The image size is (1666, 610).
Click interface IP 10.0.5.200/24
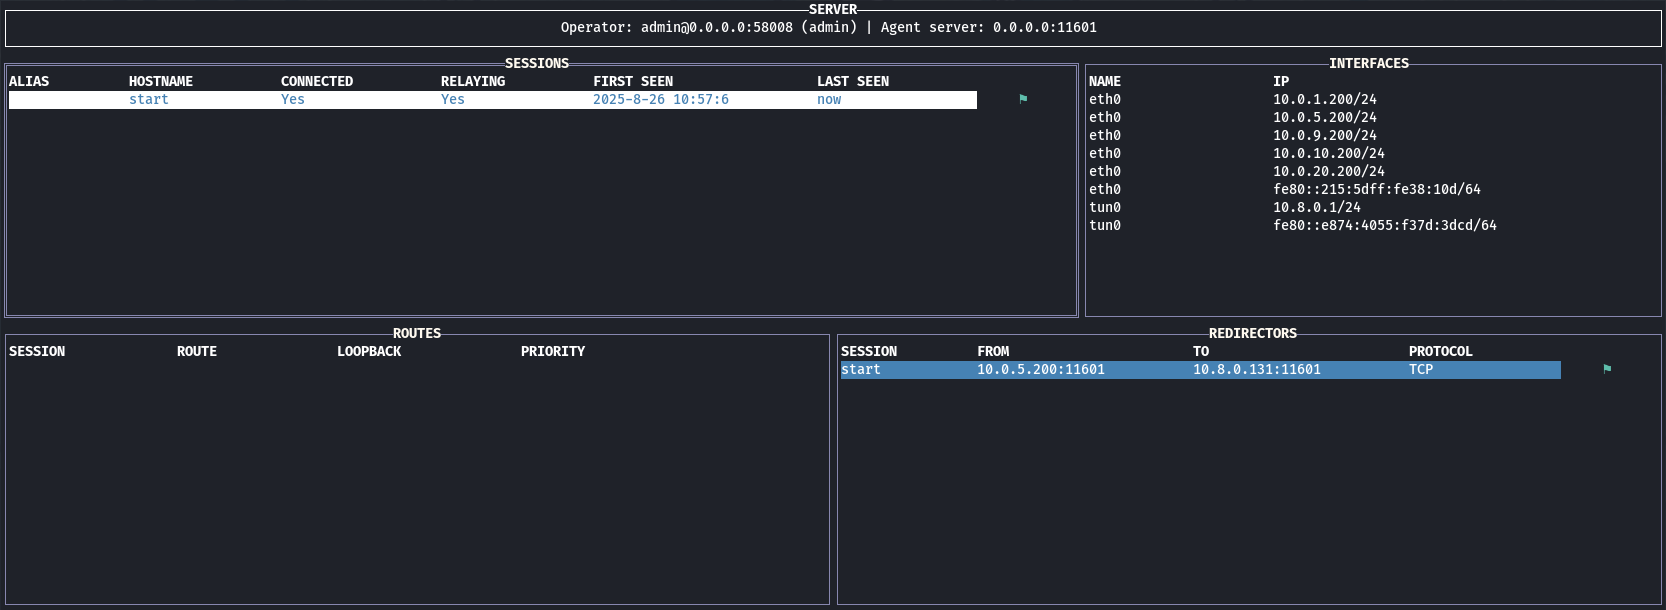pos(1325,118)
